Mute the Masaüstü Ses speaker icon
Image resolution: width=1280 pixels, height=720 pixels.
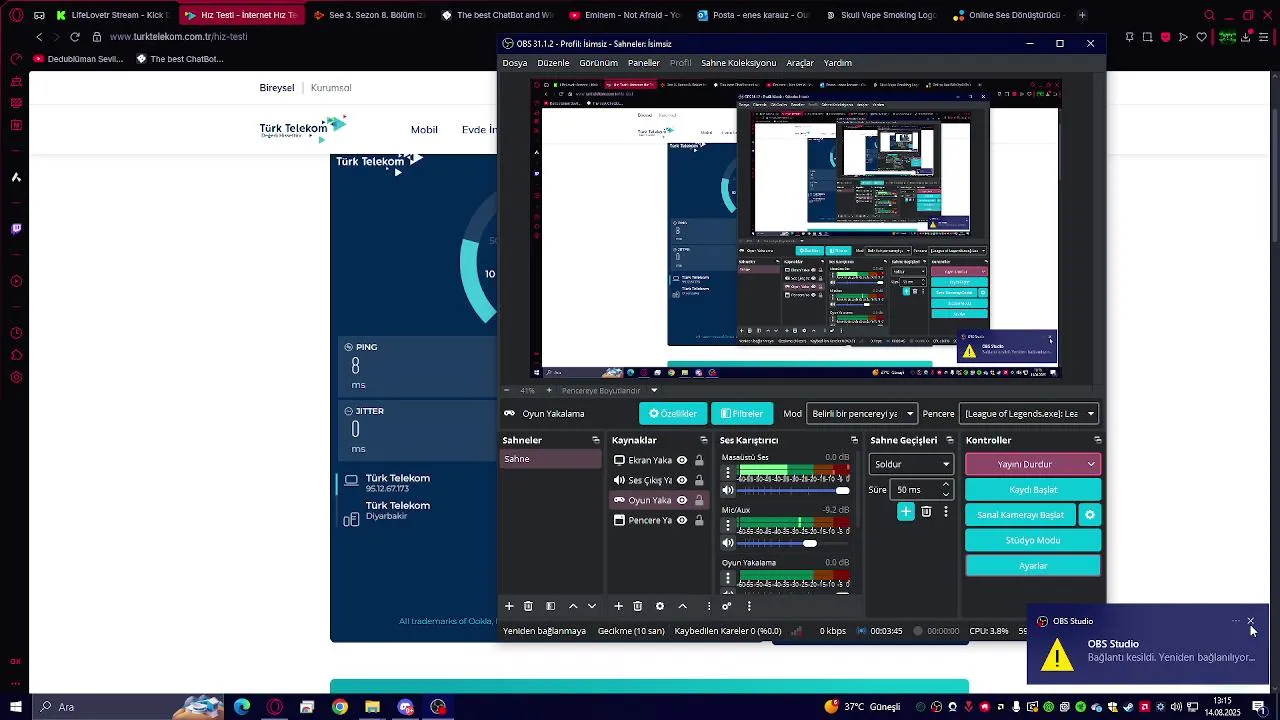728,490
